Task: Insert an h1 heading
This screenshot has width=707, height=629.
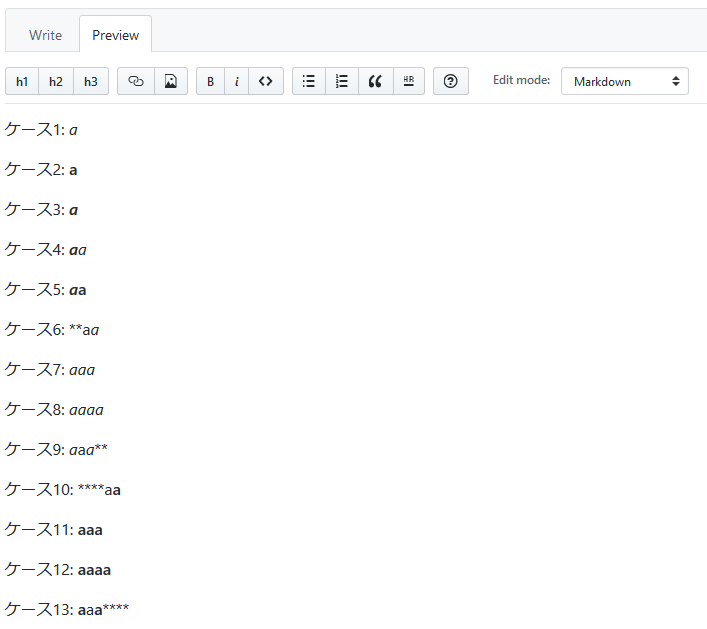Action: pos(22,81)
